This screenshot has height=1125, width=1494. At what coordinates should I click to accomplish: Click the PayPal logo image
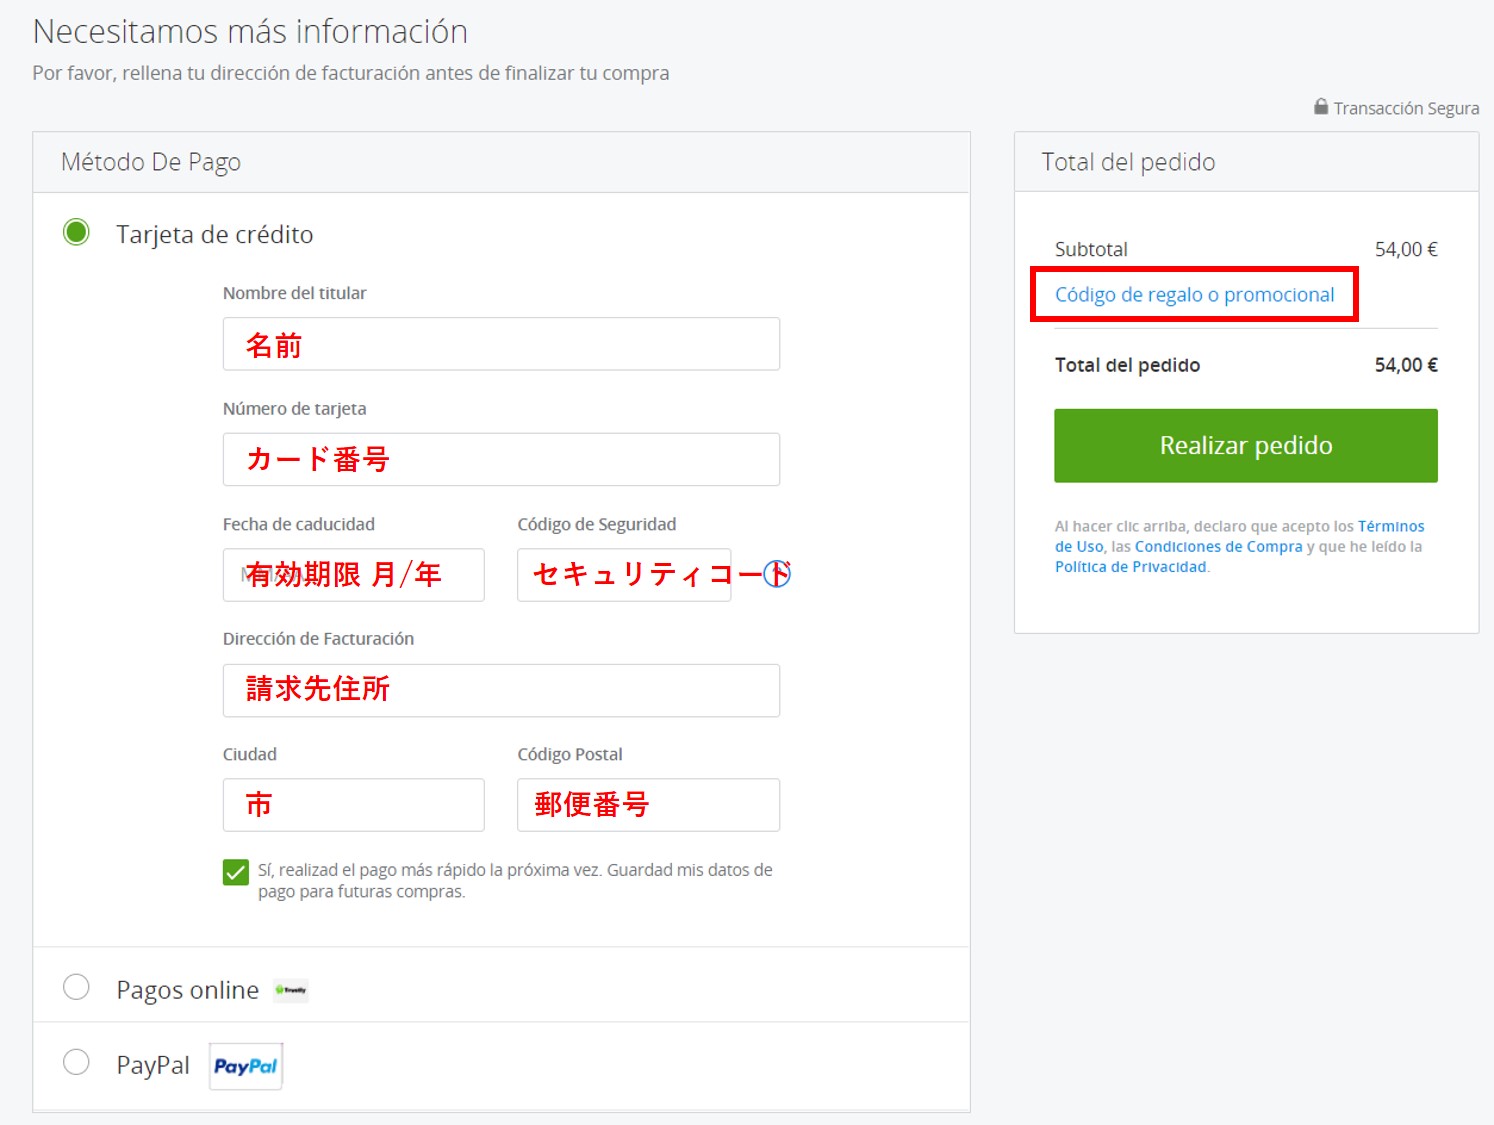pos(245,1066)
